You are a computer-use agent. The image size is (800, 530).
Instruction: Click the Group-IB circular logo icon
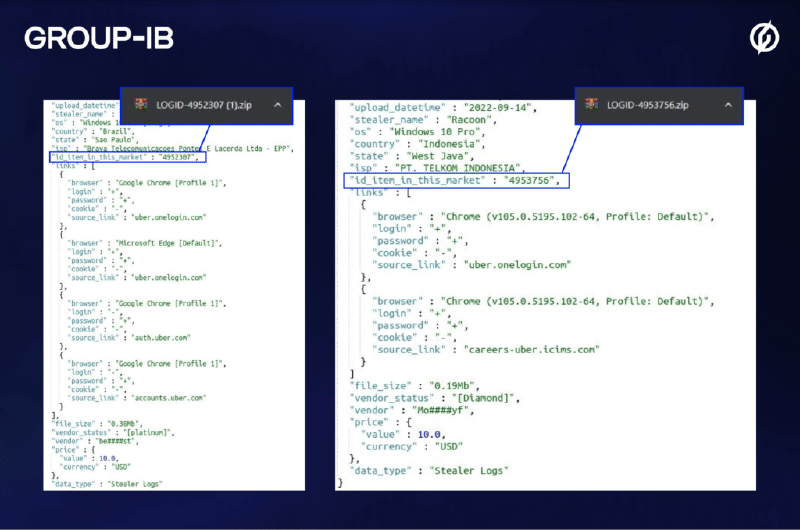pos(765,38)
